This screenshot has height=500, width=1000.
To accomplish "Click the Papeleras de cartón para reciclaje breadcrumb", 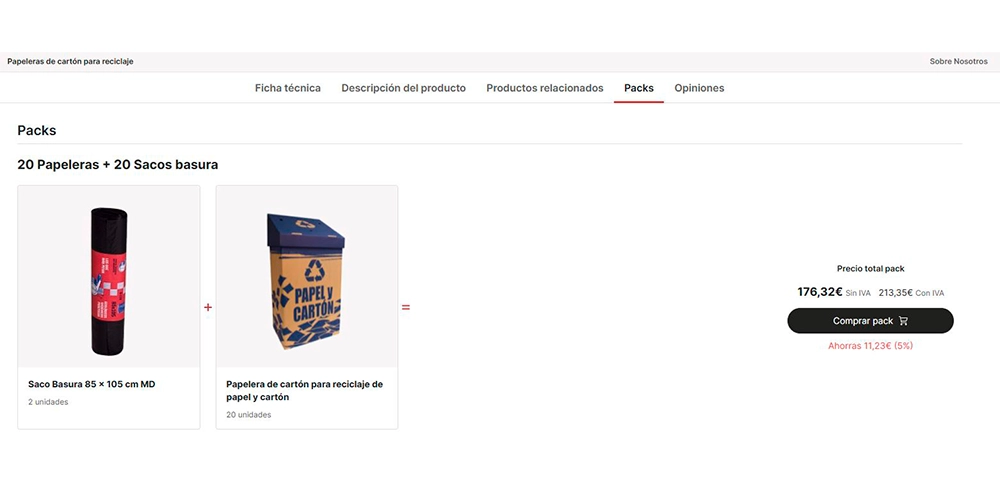I will coord(70,62).
